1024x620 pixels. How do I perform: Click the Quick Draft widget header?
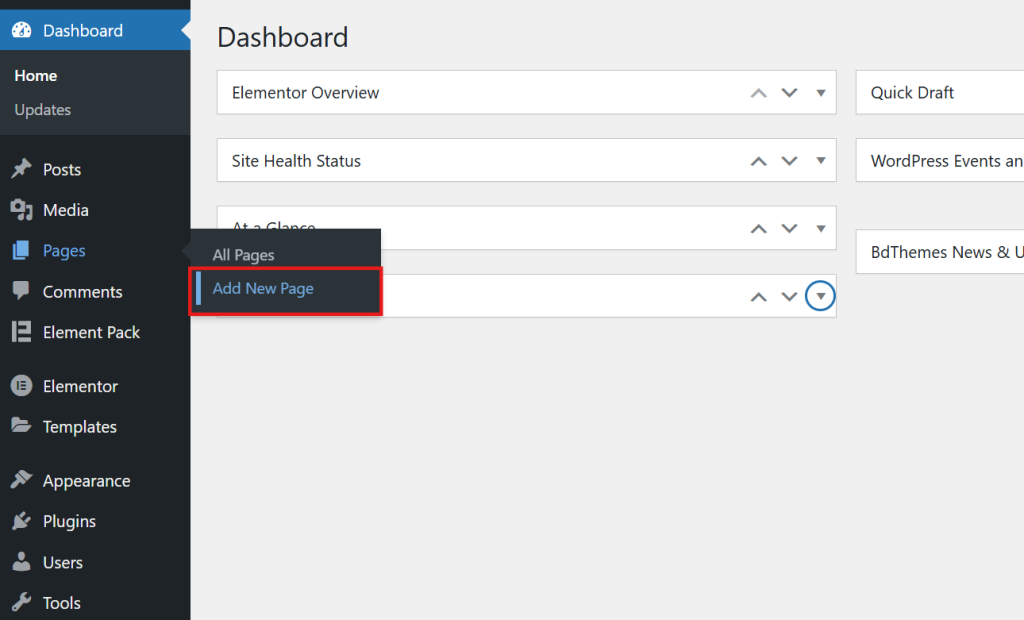(x=912, y=93)
